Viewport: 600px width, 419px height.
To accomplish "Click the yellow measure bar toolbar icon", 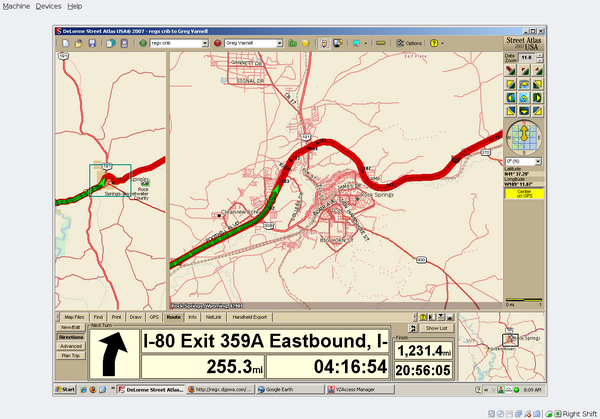I will (x=380, y=43).
